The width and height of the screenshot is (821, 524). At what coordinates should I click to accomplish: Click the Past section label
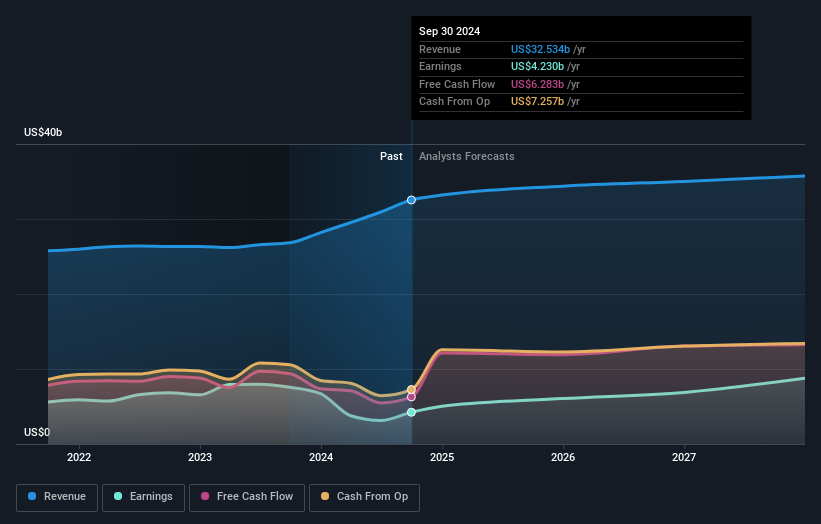click(391, 156)
